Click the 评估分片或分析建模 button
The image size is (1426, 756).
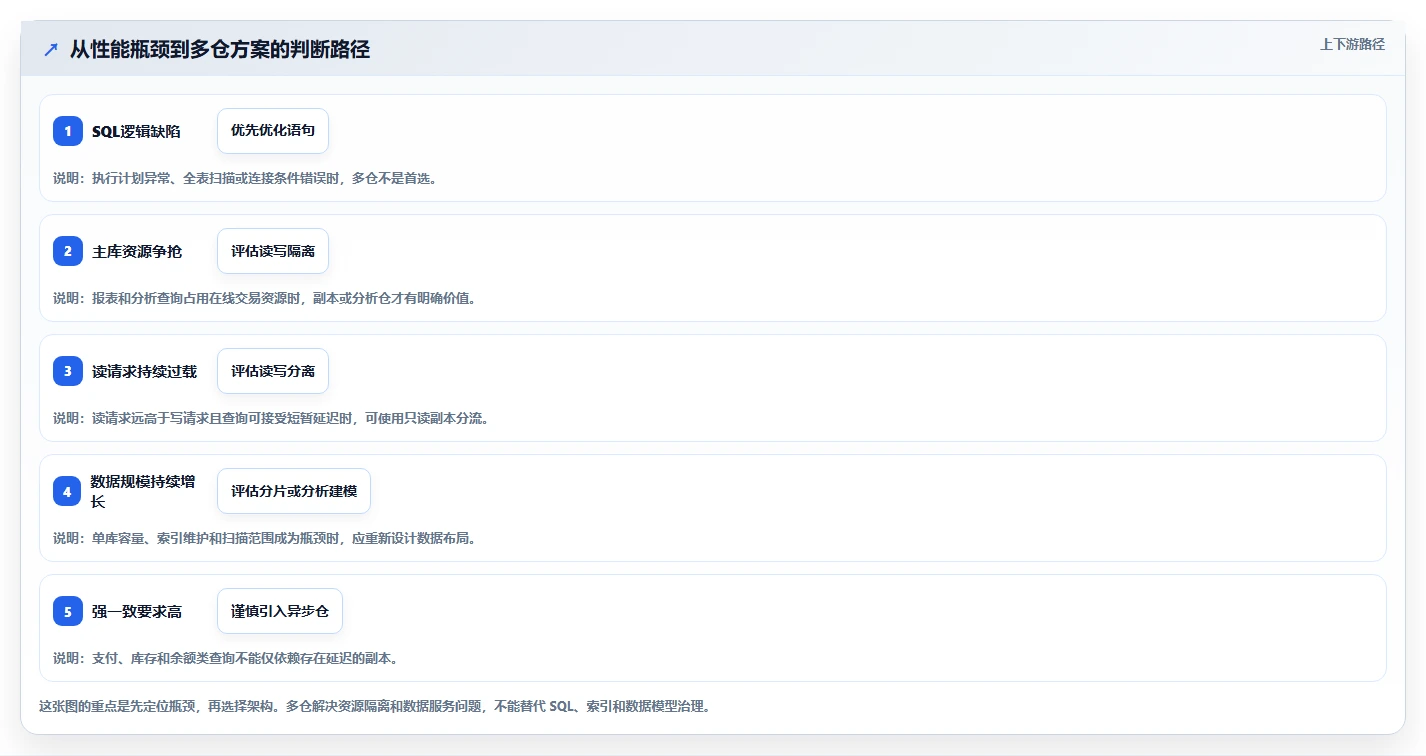pos(294,491)
